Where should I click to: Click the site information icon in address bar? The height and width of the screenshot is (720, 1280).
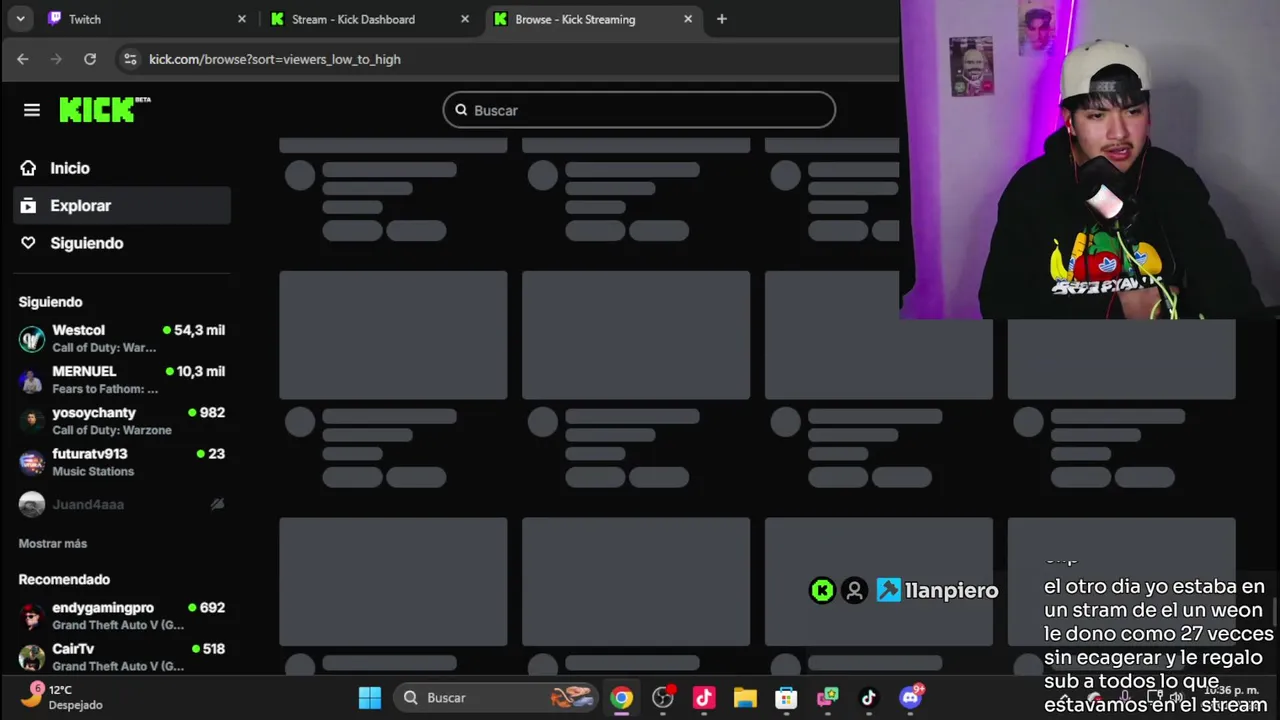(130, 59)
